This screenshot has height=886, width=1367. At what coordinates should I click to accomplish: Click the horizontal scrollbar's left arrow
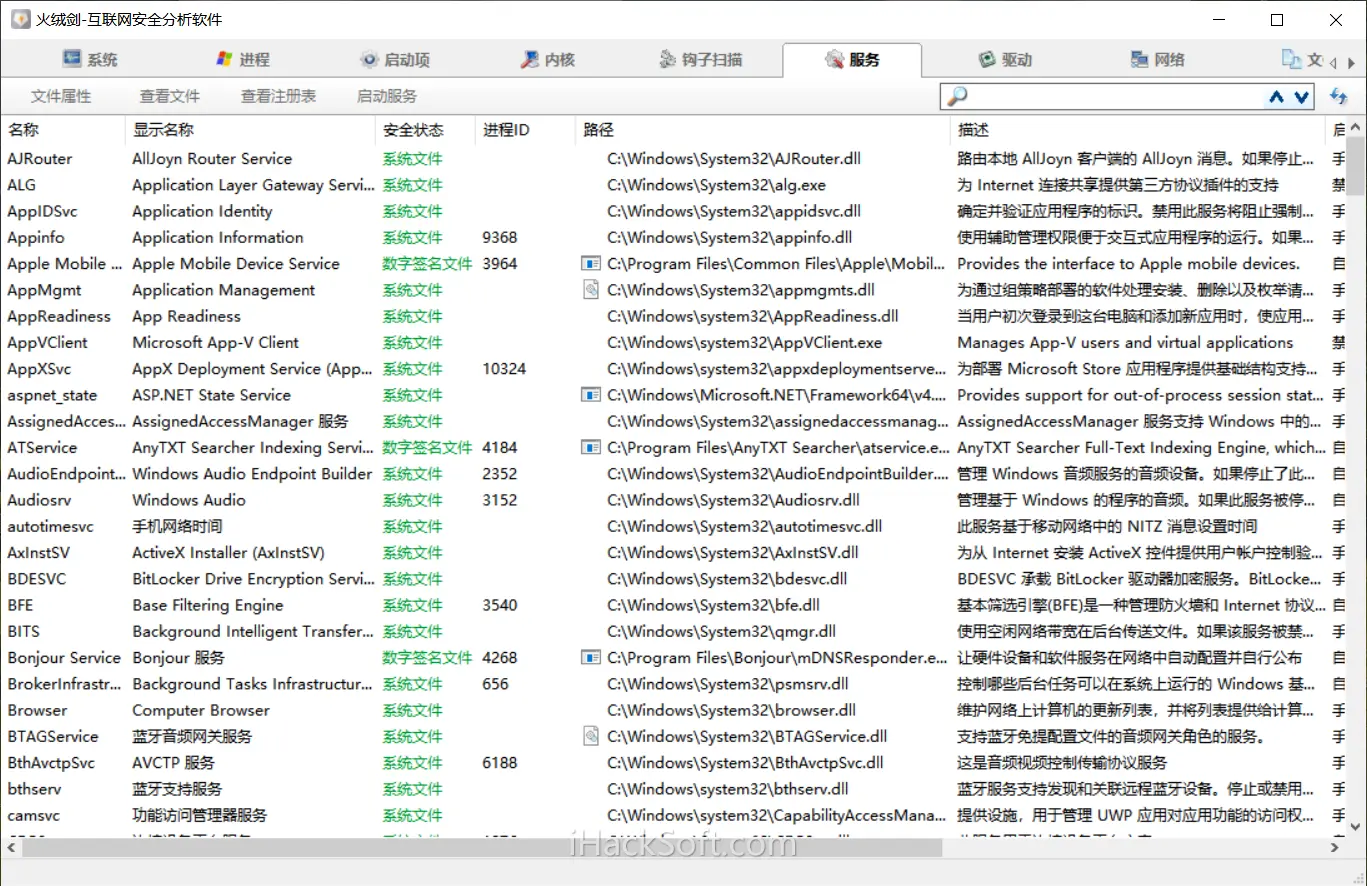[x=11, y=847]
